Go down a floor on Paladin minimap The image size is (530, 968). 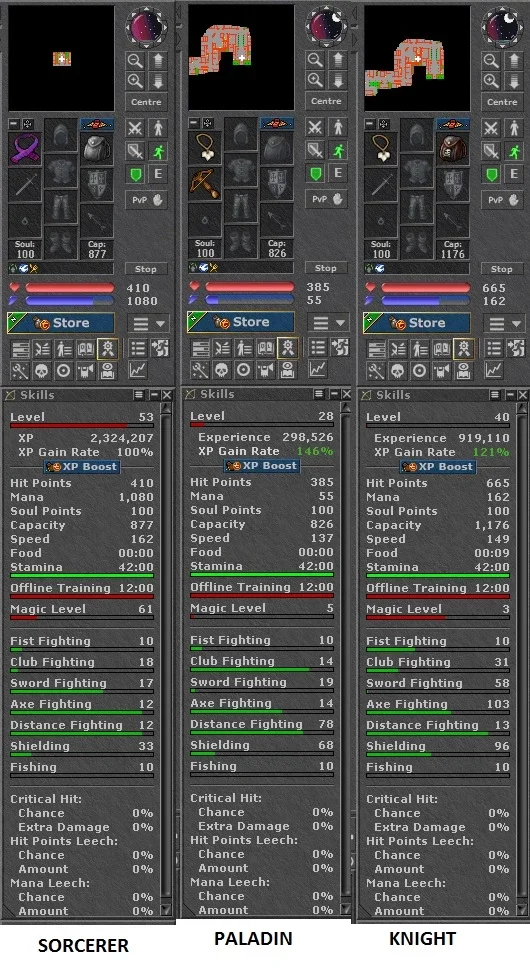click(337, 80)
